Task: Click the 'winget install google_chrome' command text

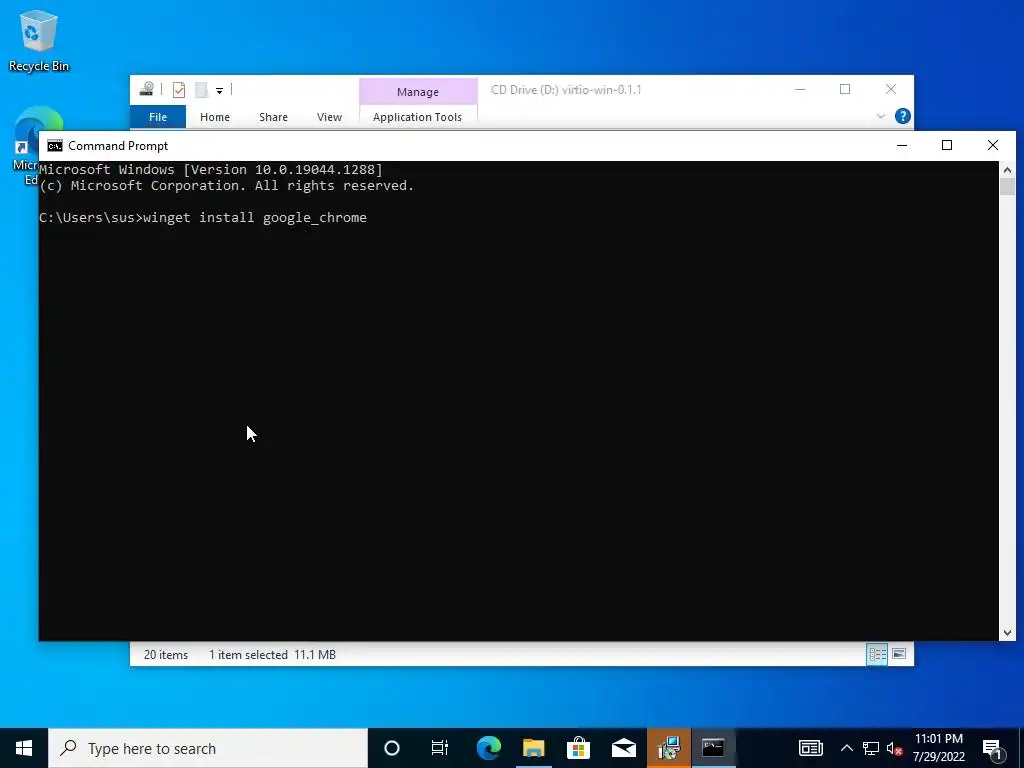Action: point(255,217)
